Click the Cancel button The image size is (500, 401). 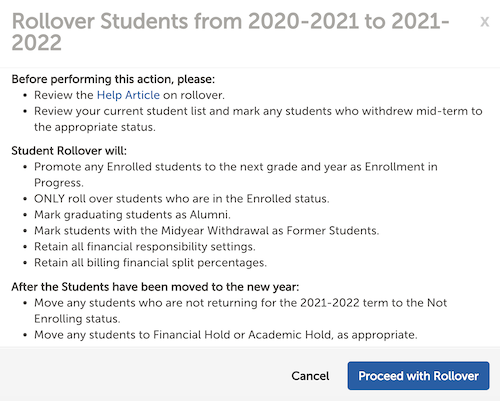click(x=310, y=376)
